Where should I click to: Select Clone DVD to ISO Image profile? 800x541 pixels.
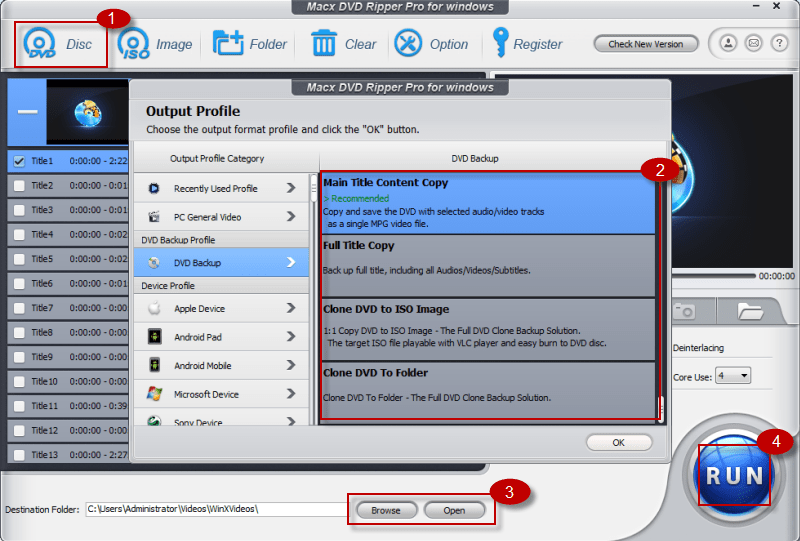[x=488, y=329]
